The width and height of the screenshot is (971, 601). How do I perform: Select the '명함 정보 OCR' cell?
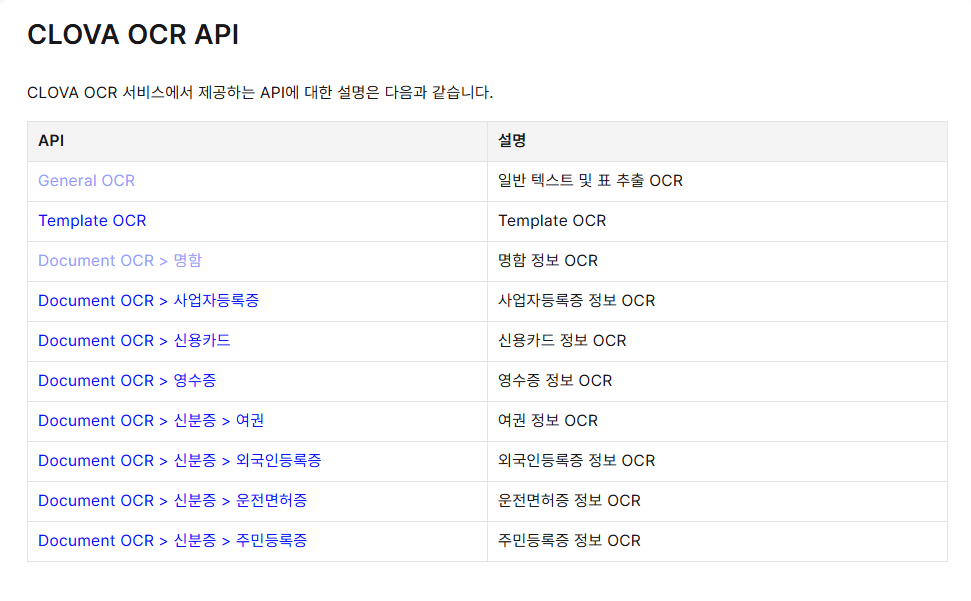[717, 261]
